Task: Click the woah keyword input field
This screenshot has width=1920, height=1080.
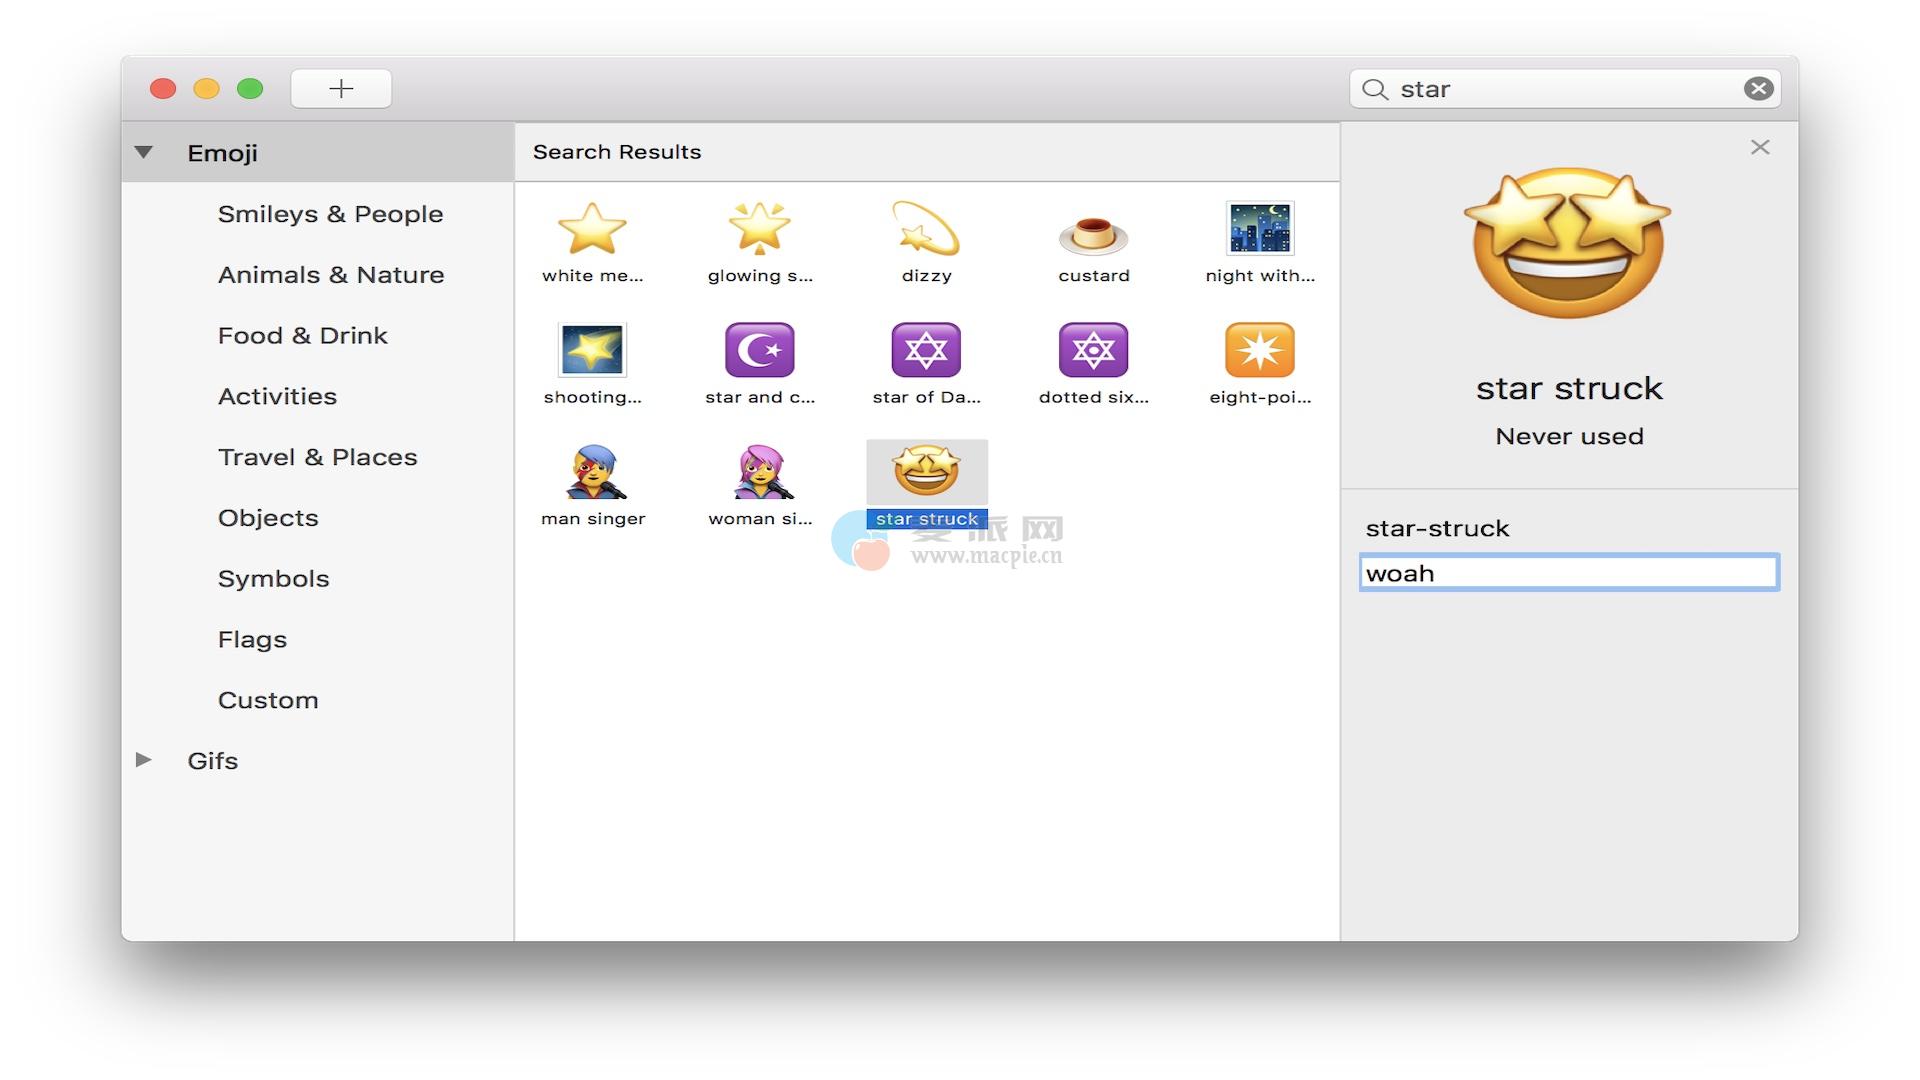Action: click(1568, 573)
